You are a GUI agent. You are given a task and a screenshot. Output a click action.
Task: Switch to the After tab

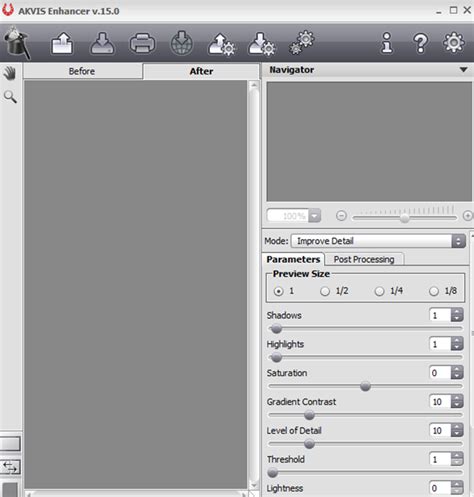point(201,71)
